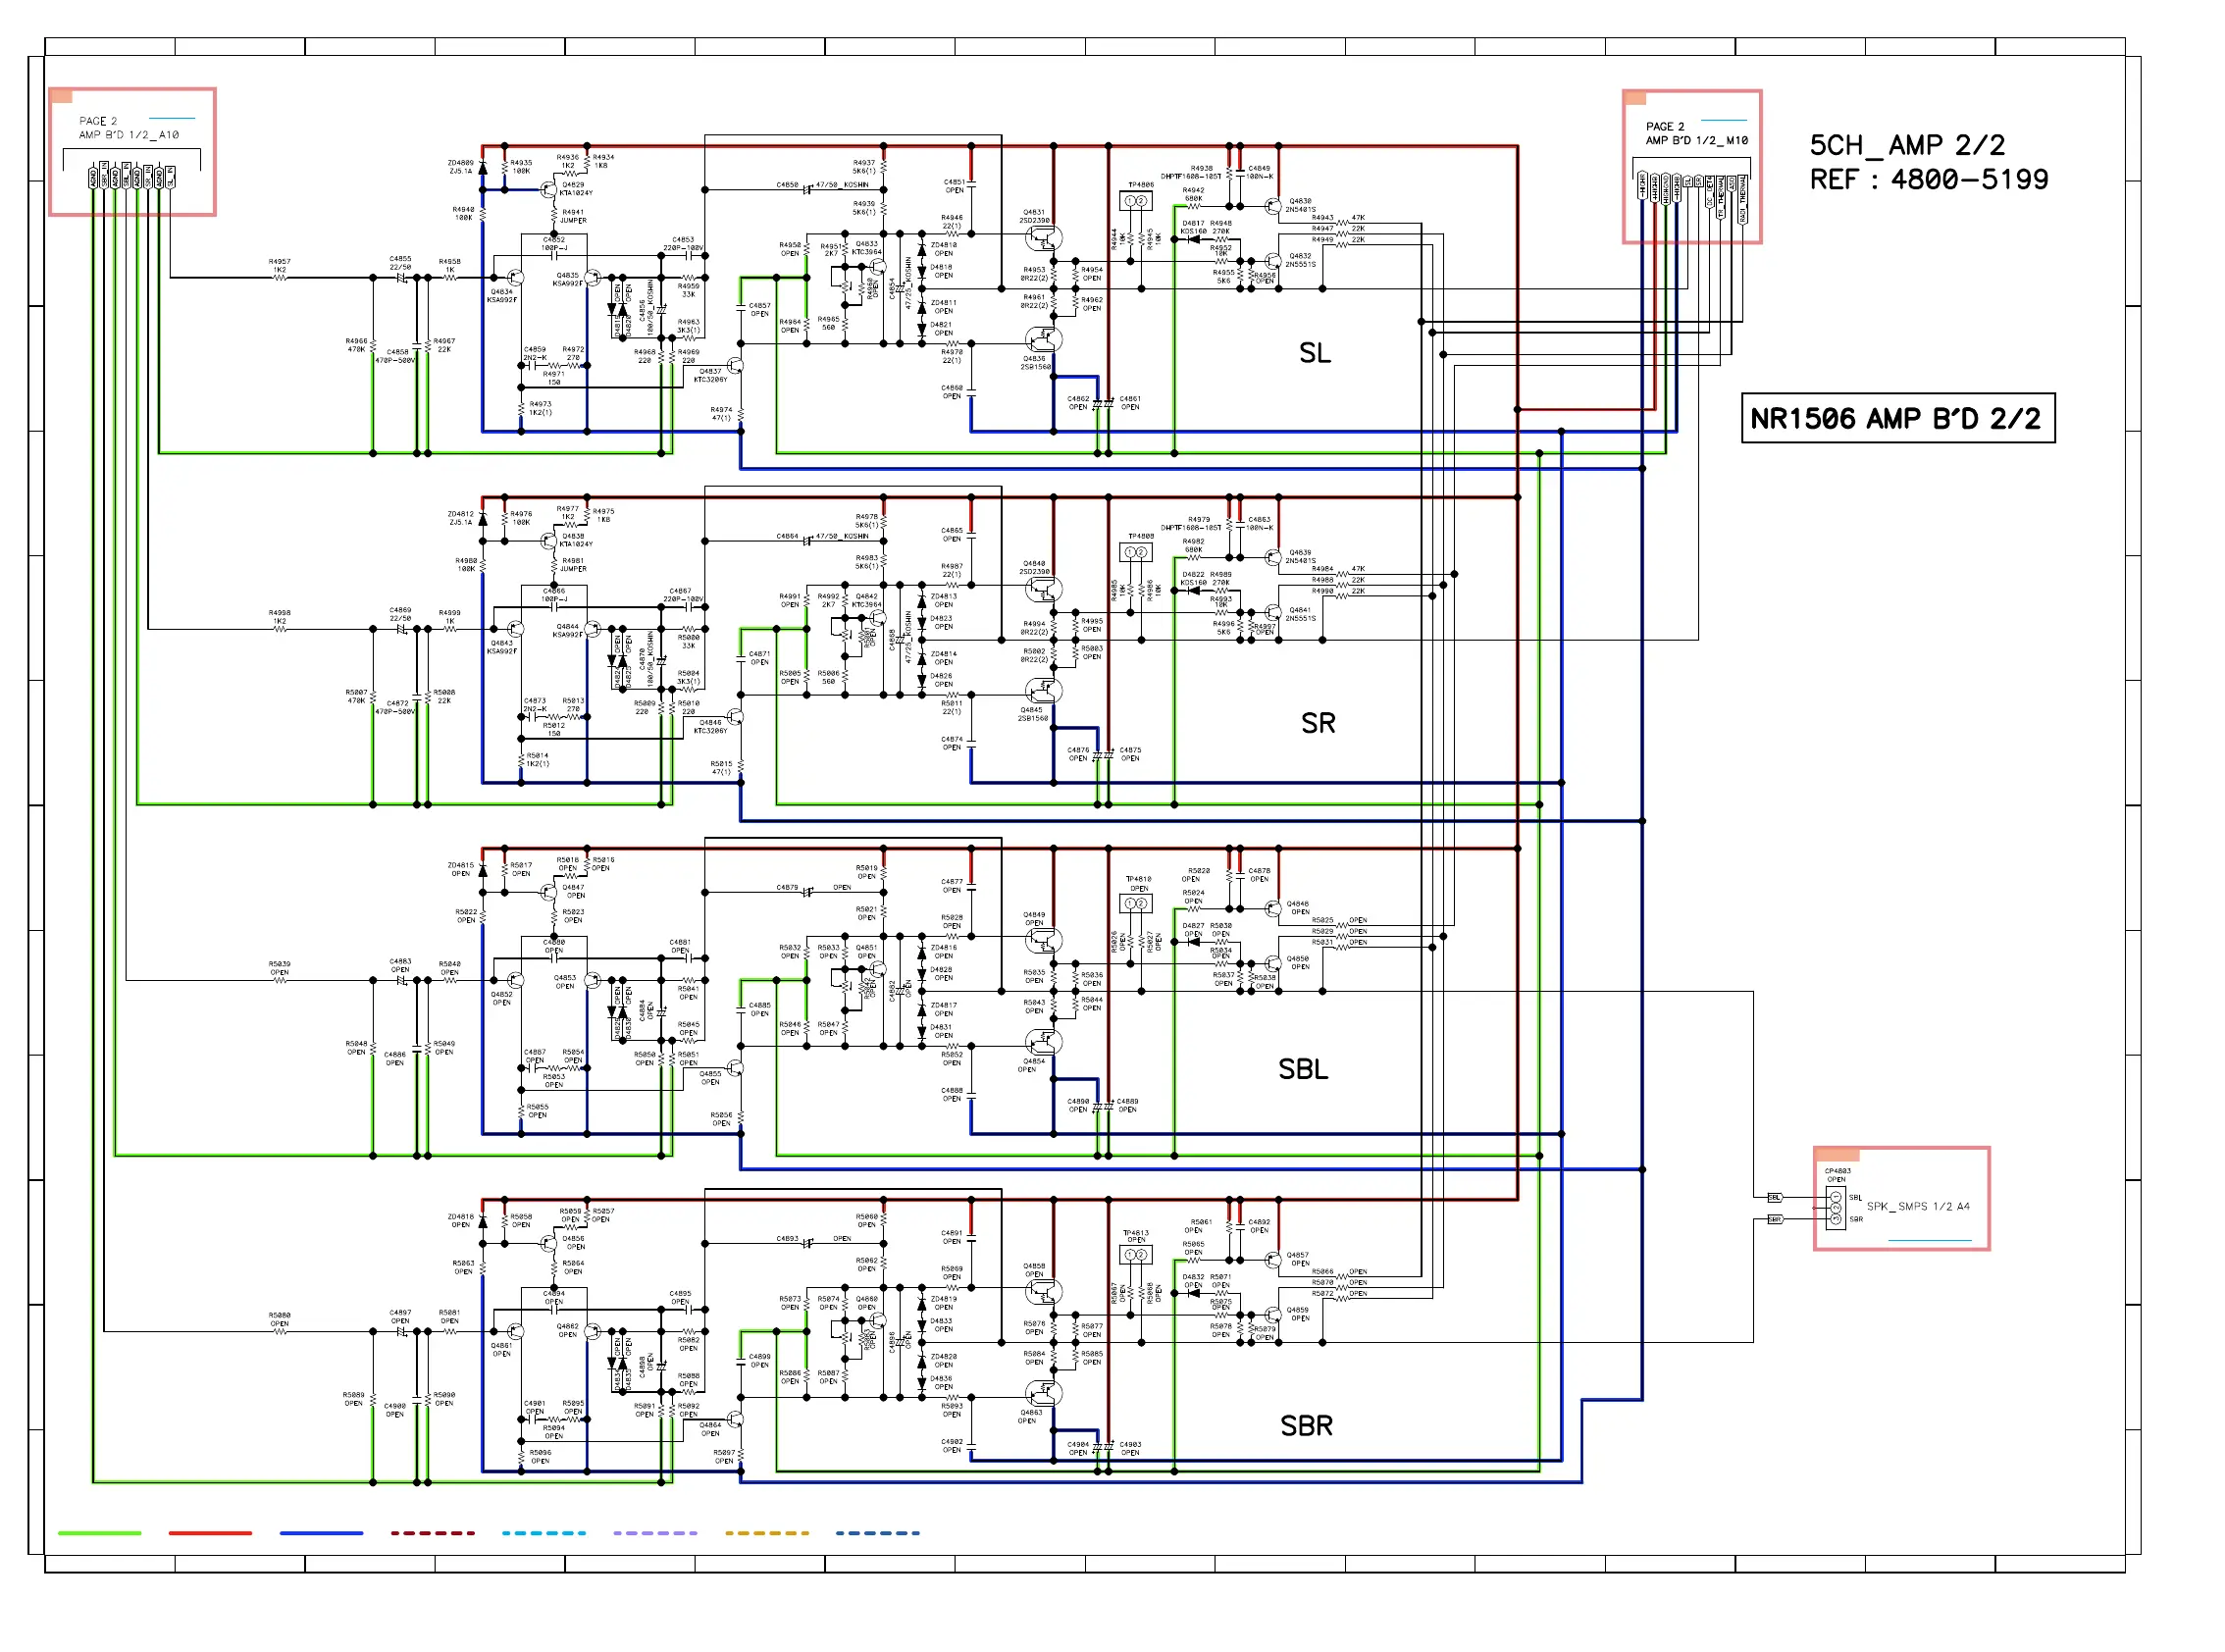The height and width of the screenshot is (1652, 2225).
Task: Click the REF : 4800-5199 text
Action: (x=1928, y=180)
